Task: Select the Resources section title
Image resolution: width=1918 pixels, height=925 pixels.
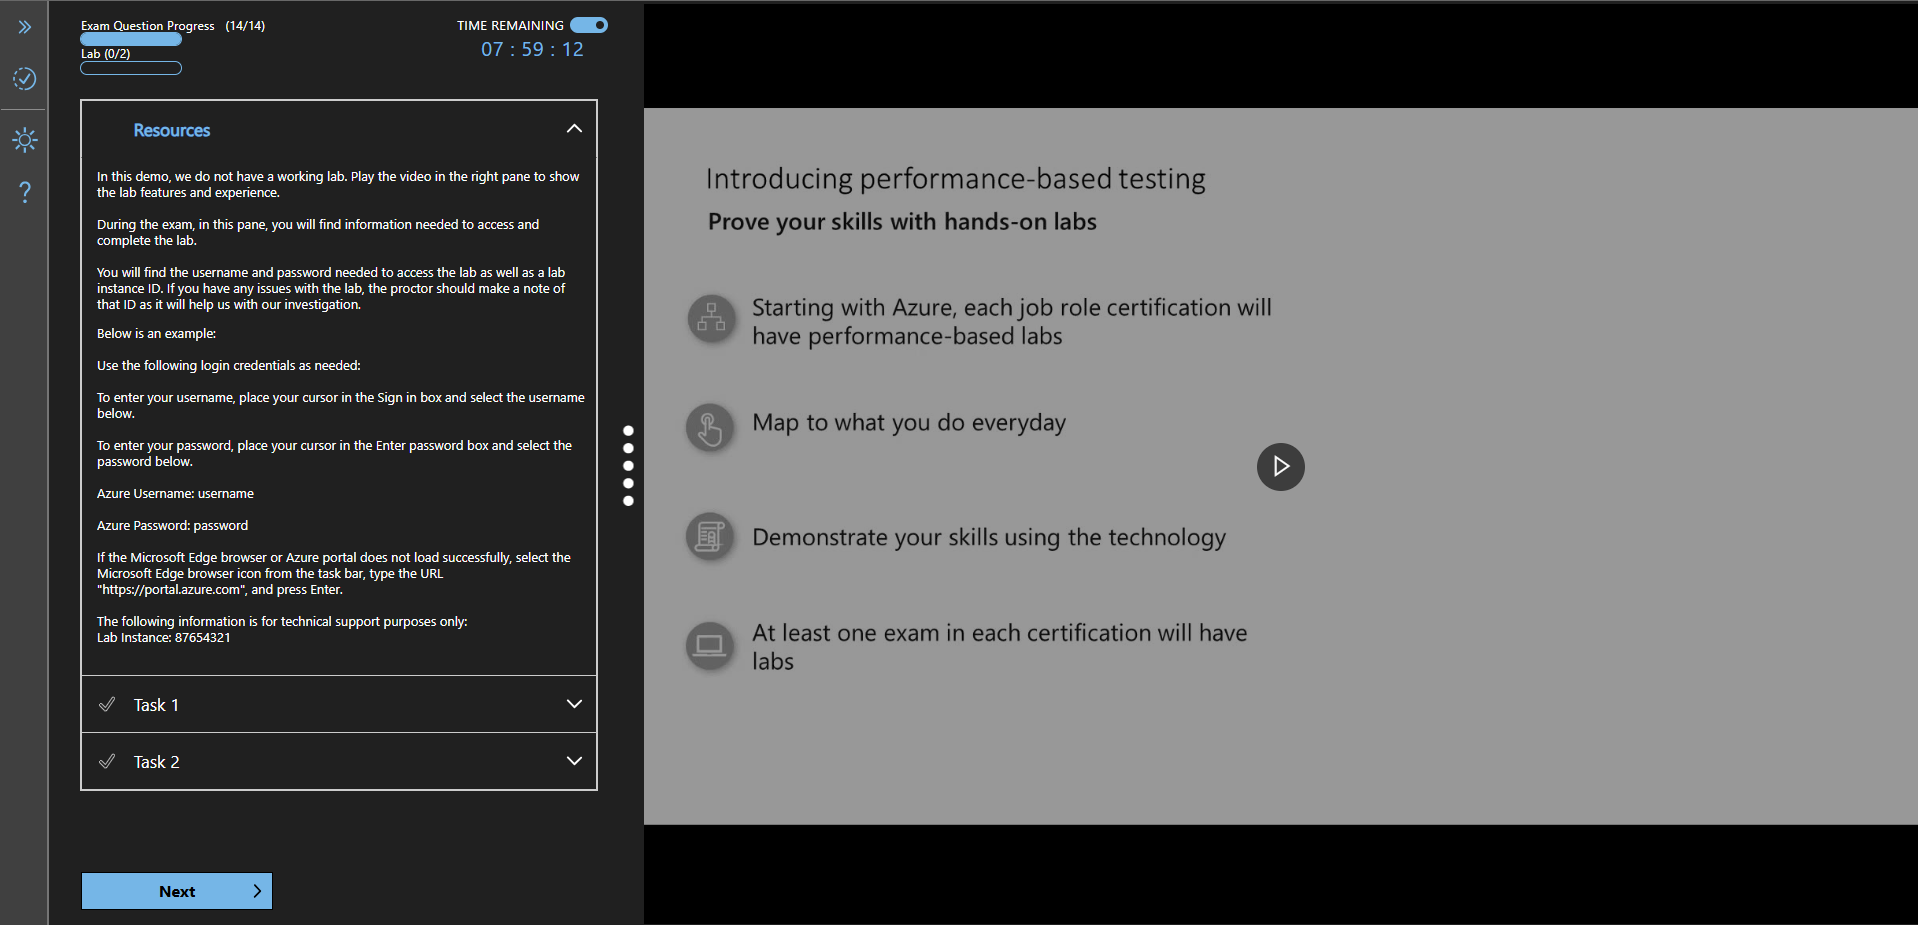Action: point(172,130)
